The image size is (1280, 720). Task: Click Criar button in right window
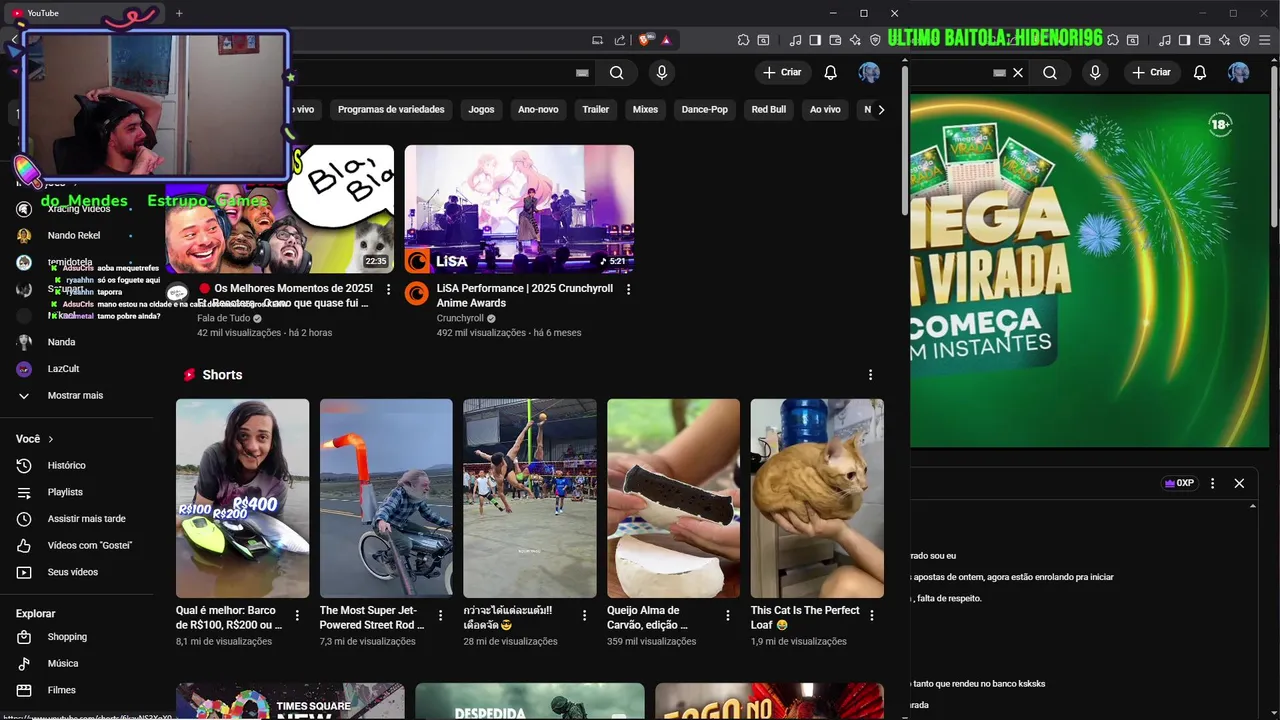(1151, 72)
